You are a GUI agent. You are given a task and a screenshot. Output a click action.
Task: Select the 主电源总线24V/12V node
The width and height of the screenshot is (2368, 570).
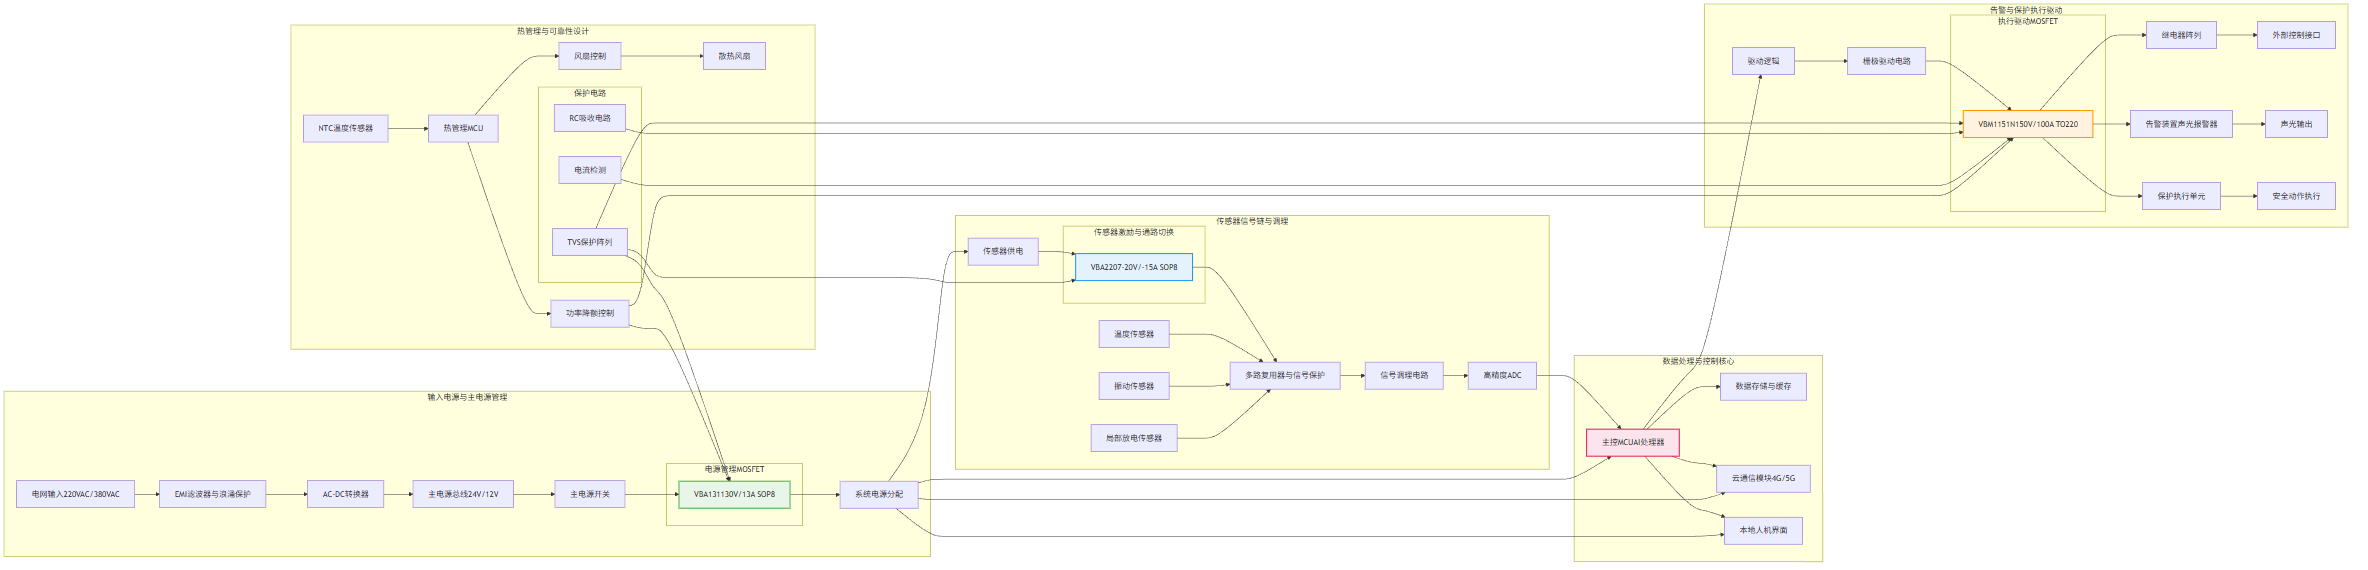coord(463,494)
